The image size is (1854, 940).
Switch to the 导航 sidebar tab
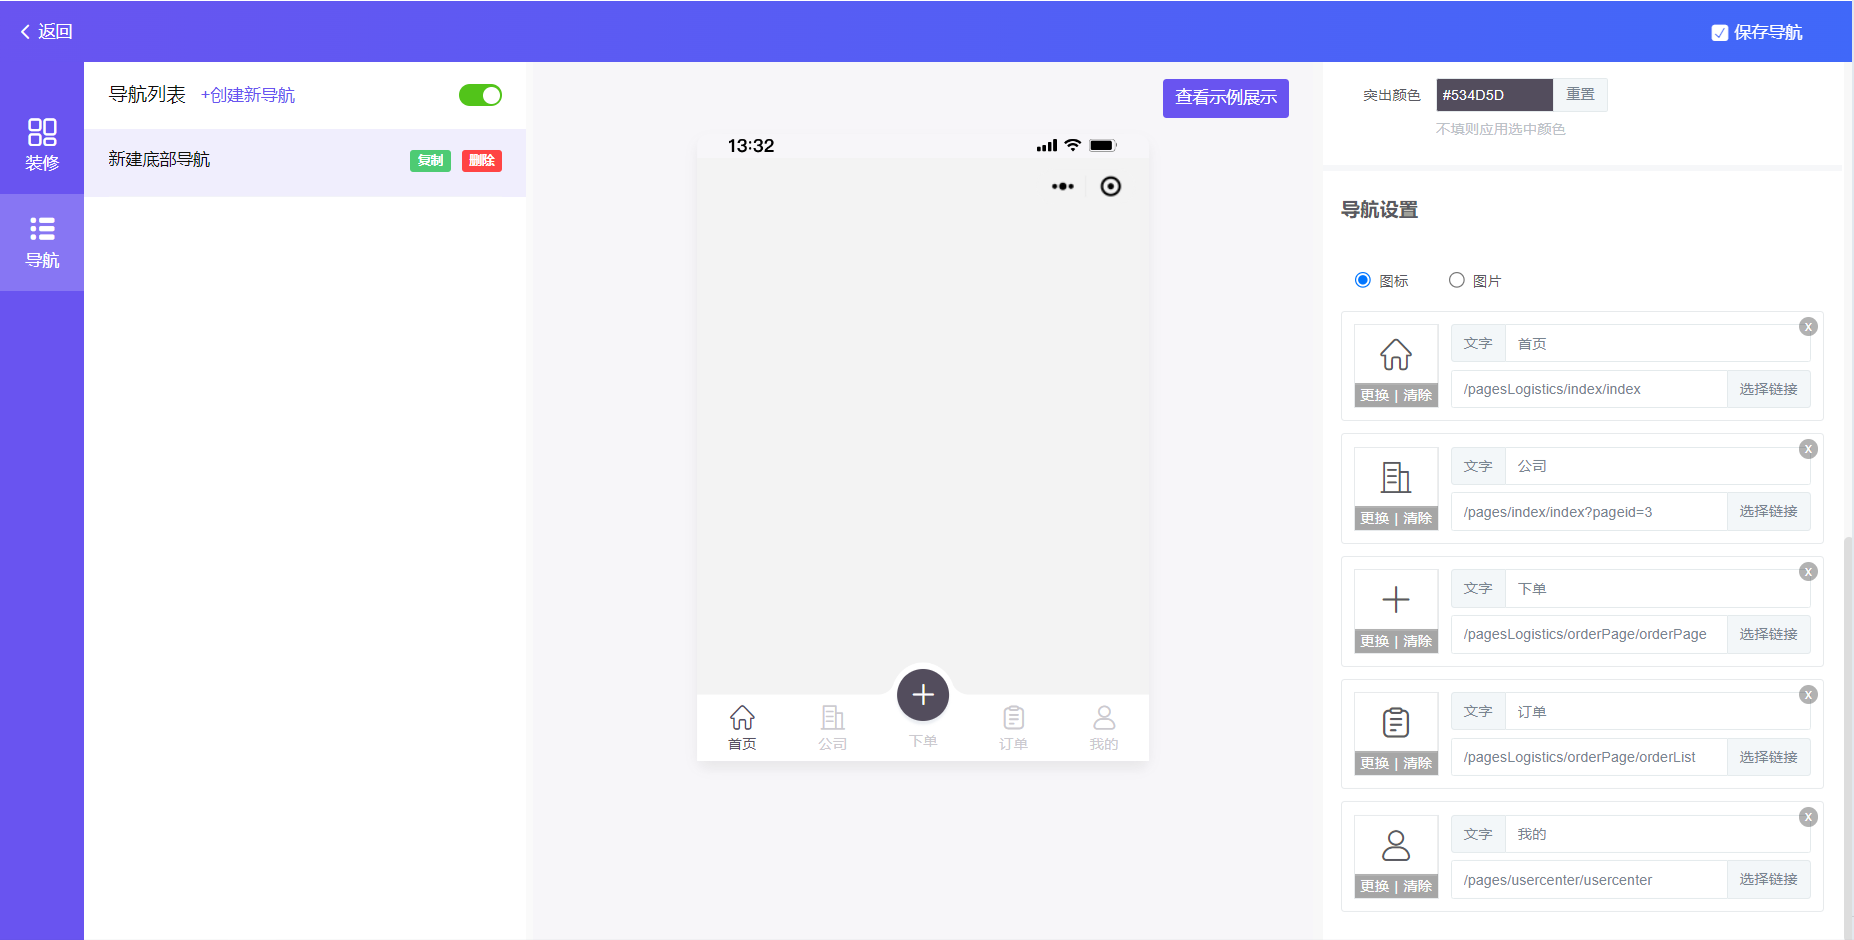[42, 242]
